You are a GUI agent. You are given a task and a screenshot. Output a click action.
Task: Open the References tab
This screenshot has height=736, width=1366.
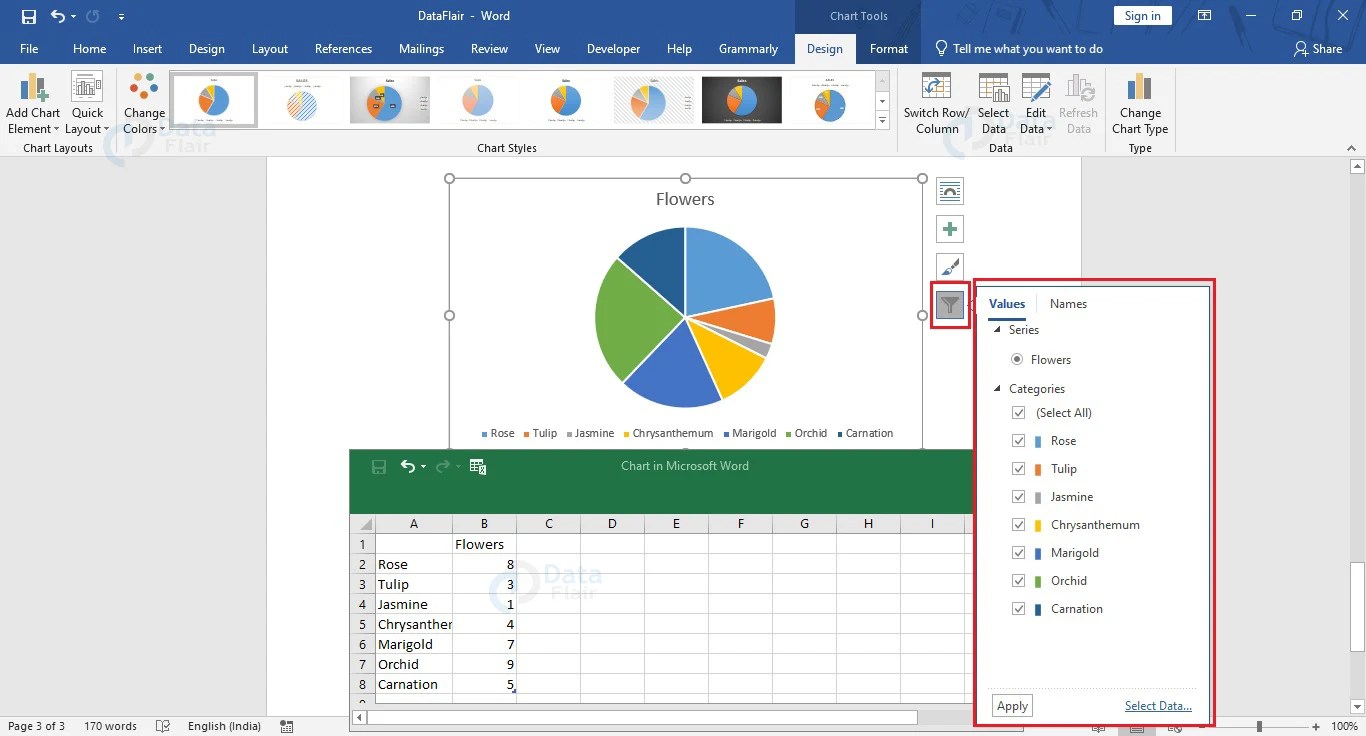click(343, 48)
